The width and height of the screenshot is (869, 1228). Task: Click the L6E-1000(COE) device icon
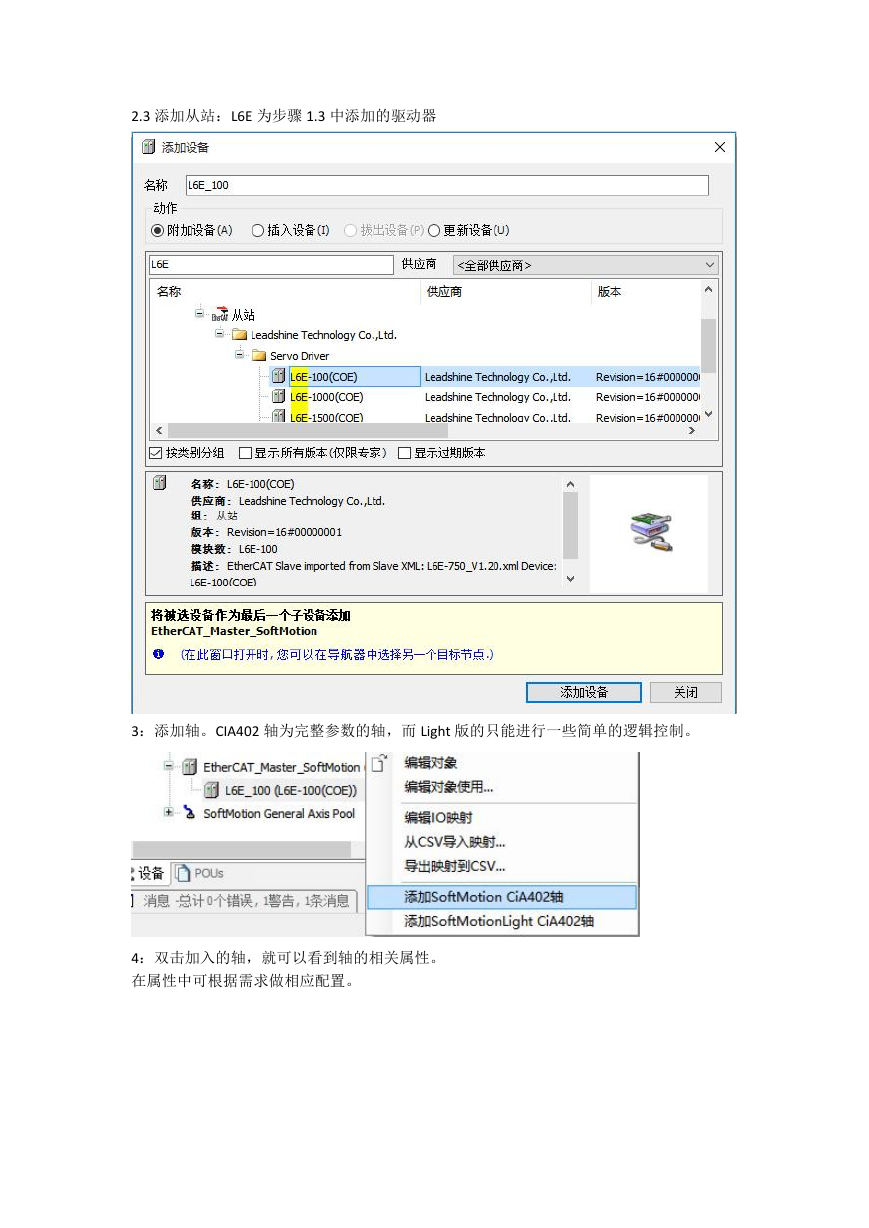point(279,397)
